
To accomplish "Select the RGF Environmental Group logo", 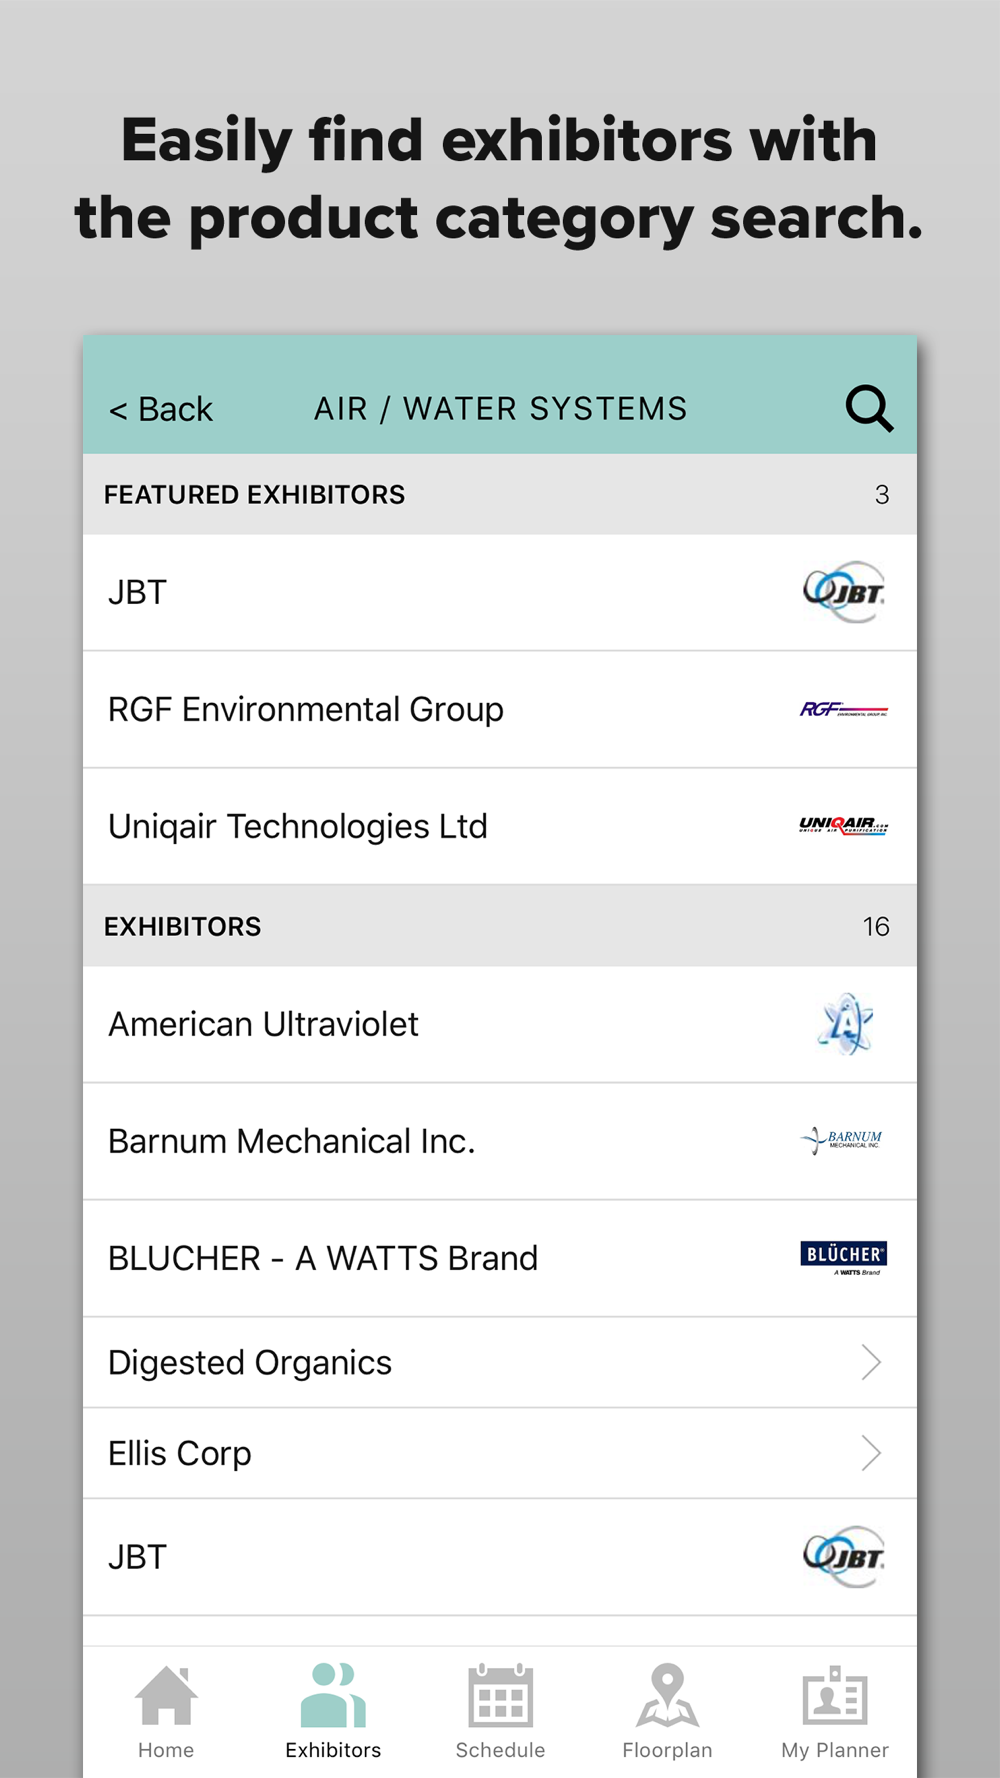I will click(x=844, y=709).
